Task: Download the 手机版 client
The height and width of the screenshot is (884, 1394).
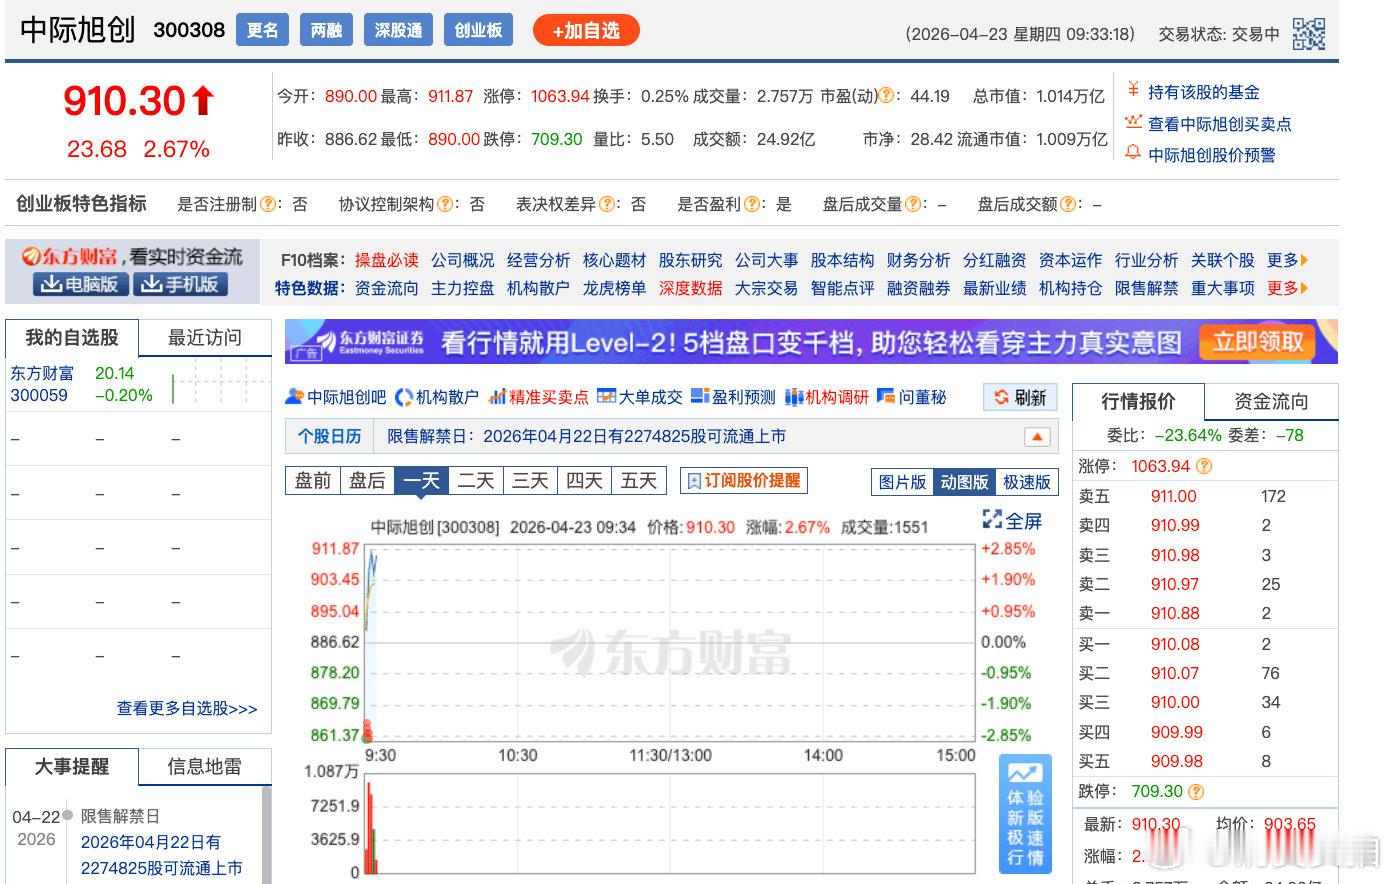Action: pos(180,284)
